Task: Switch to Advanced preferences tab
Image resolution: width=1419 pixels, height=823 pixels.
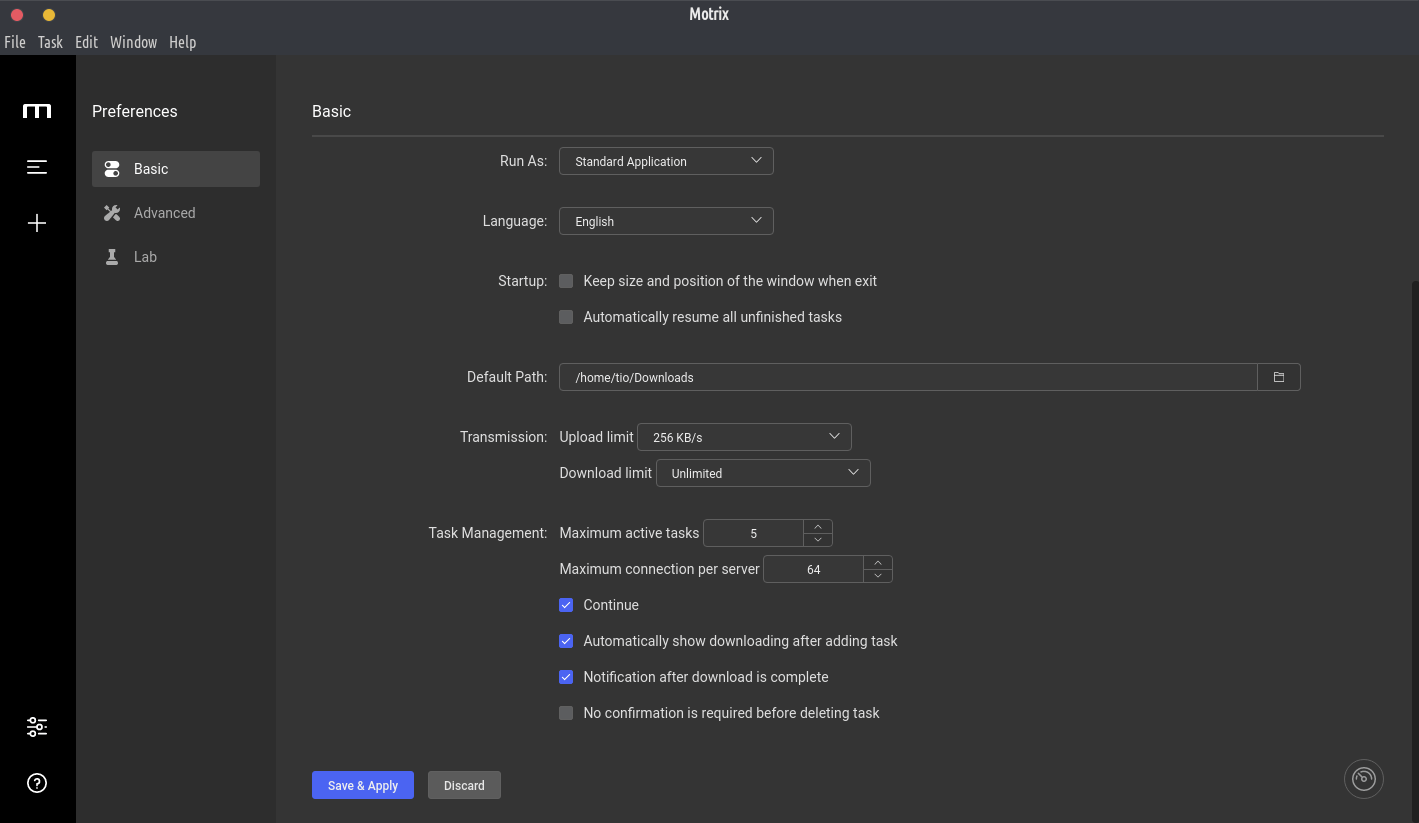Action: (164, 213)
